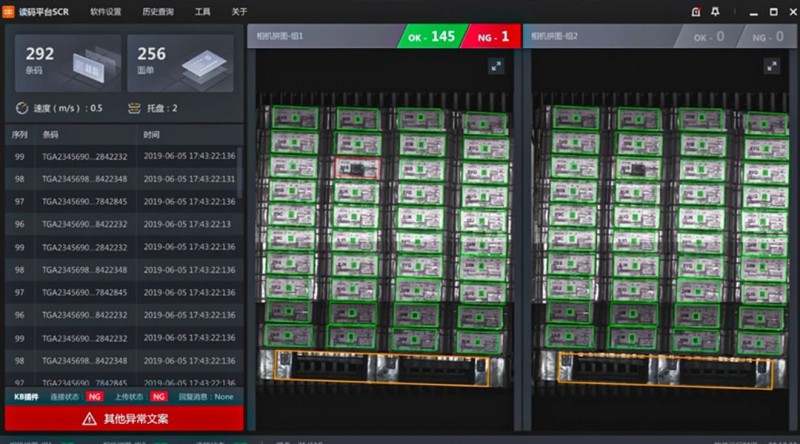Screen dimensions: 800x444
Task: Click the 托盘 pallet icon
Action: [x=135, y=108]
